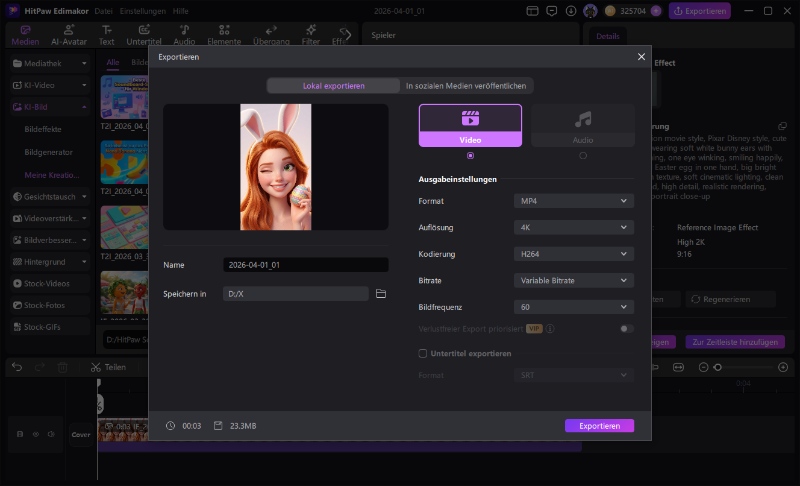This screenshot has height=486, width=800.
Task: Expand the Bildfrequenz dropdown showing 60
Action: (x=574, y=307)
